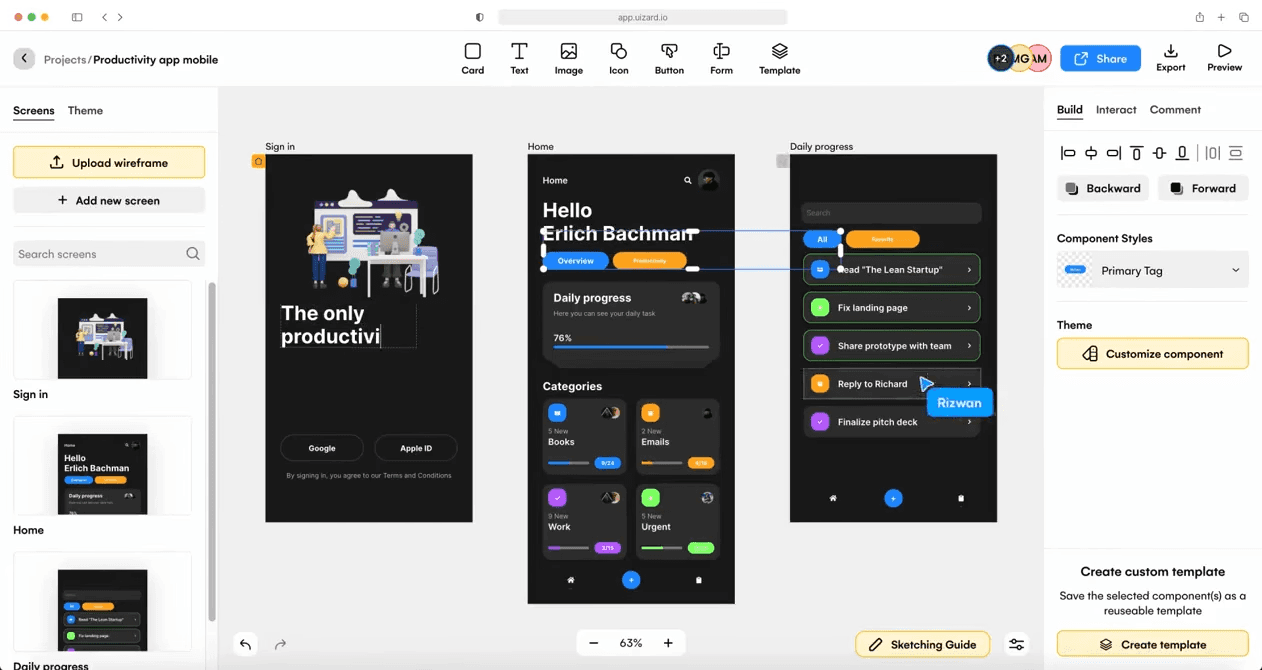Select the Form tool
Image resolution: width=1262 pixels, height=670 pixels.
tap(721, 58)
